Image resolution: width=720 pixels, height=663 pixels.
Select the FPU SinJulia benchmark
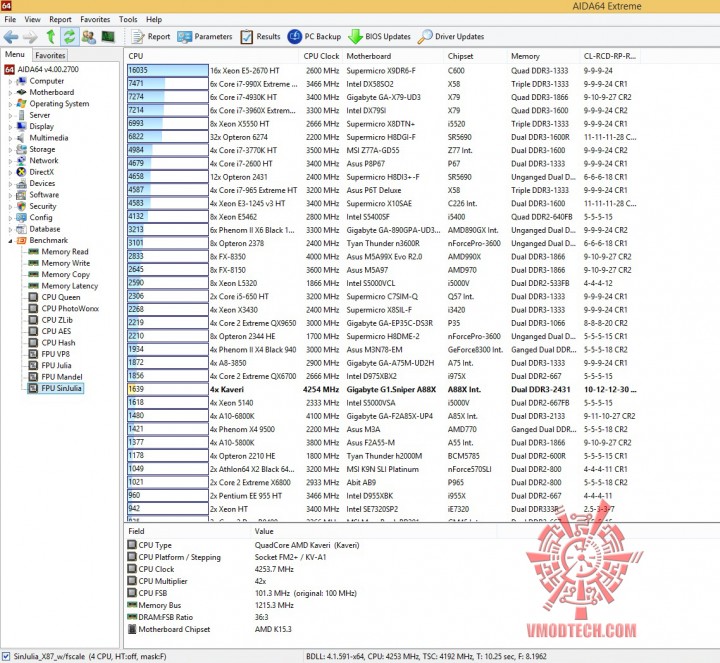(61, 388)
